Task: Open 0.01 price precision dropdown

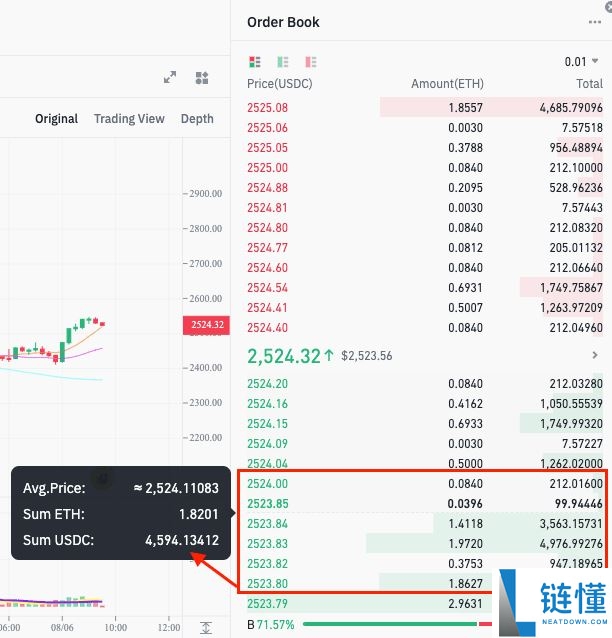Action: coord(581,62)
